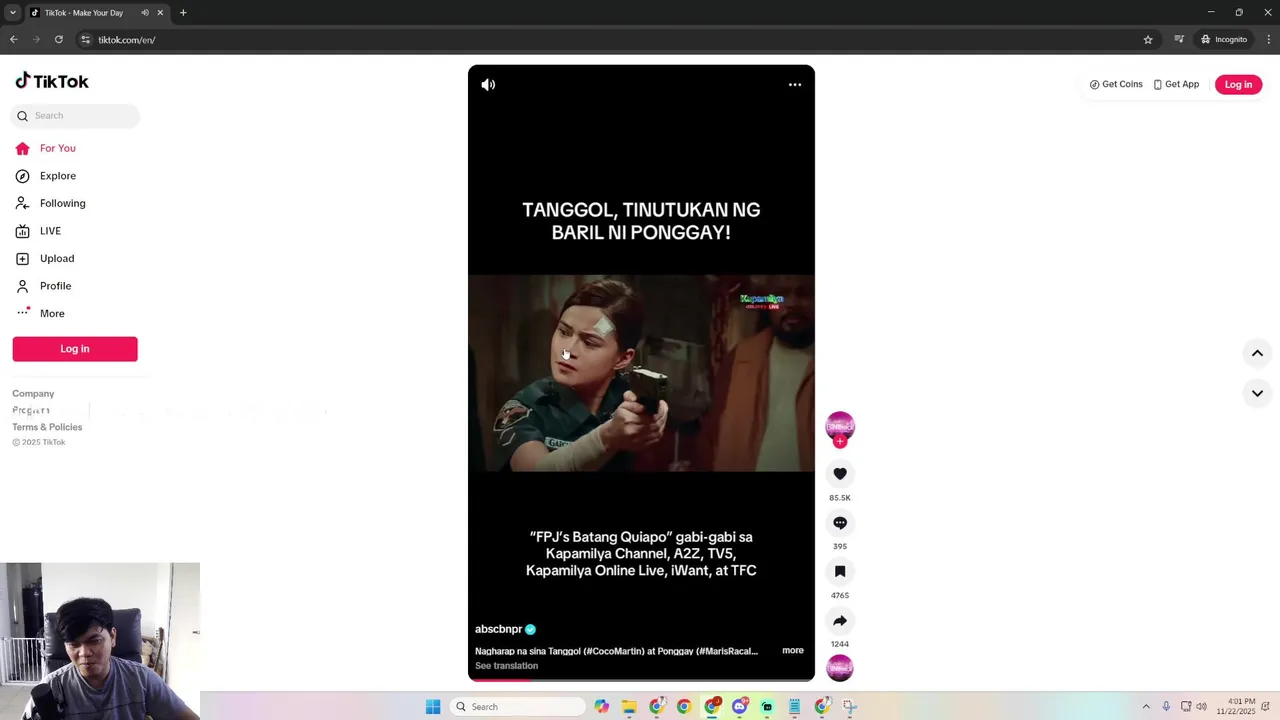Expand the caption with 'more'
This screenshot has height=720, width=1280.
click(x=793, y=650)
